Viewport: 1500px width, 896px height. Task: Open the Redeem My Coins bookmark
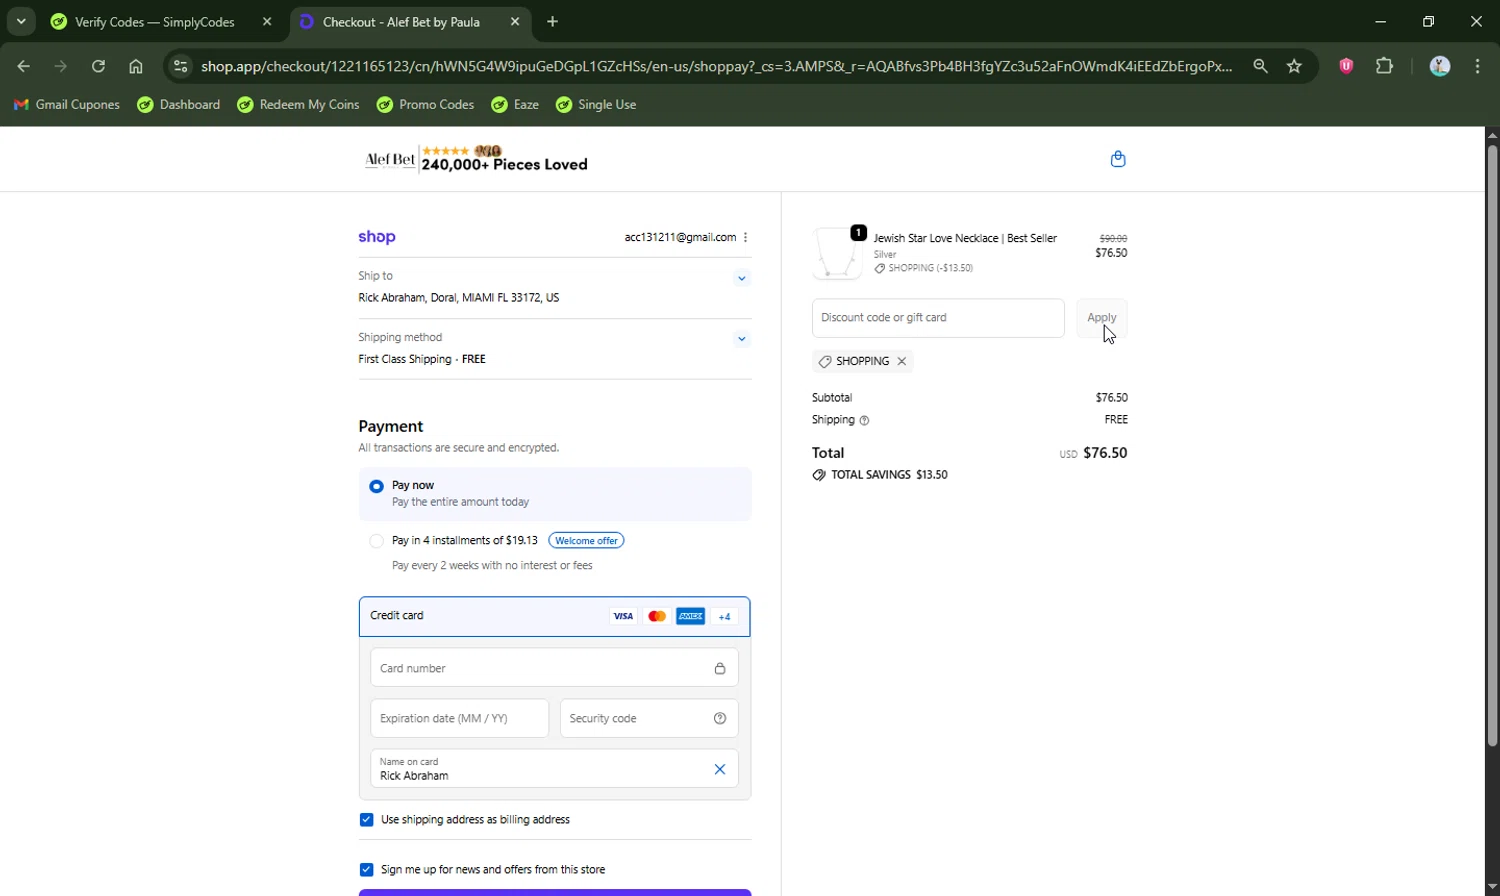298,104
